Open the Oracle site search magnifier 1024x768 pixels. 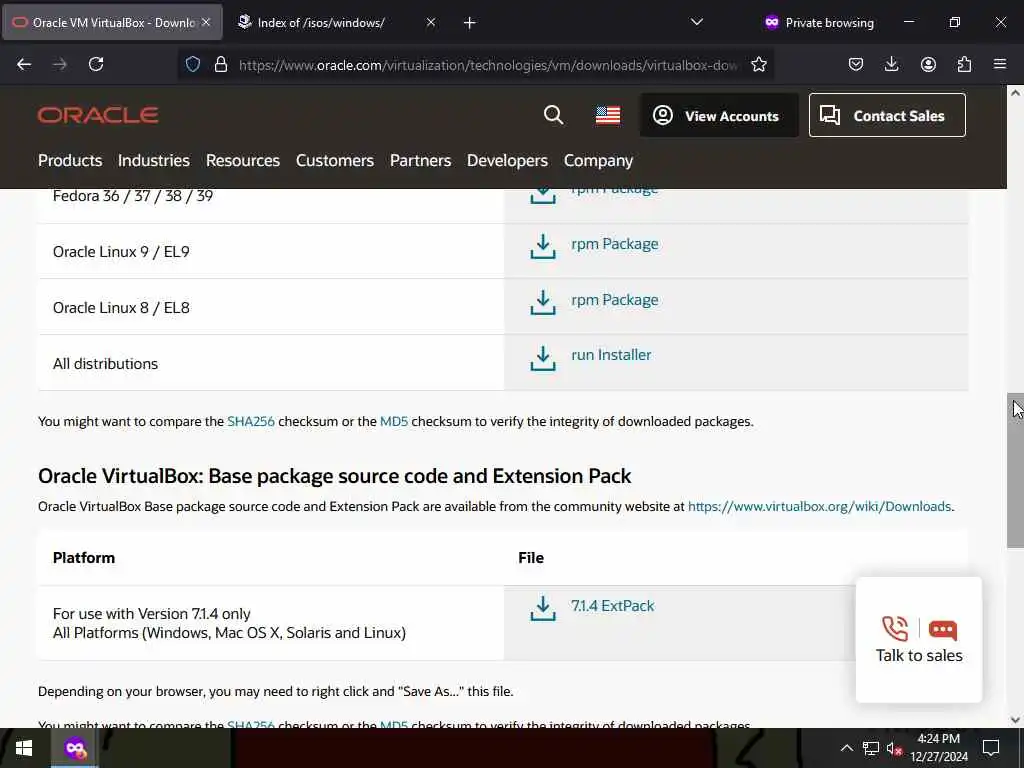(553, 115)
